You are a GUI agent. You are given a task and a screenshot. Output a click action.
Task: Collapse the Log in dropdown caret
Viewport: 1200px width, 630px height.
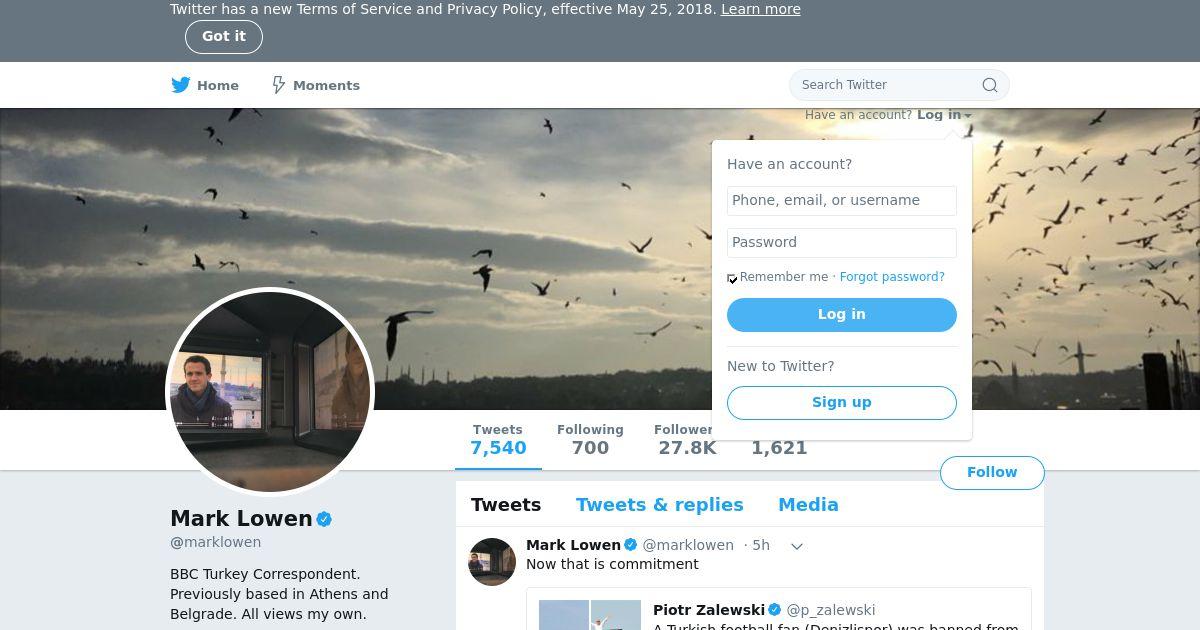click(968, 116)
